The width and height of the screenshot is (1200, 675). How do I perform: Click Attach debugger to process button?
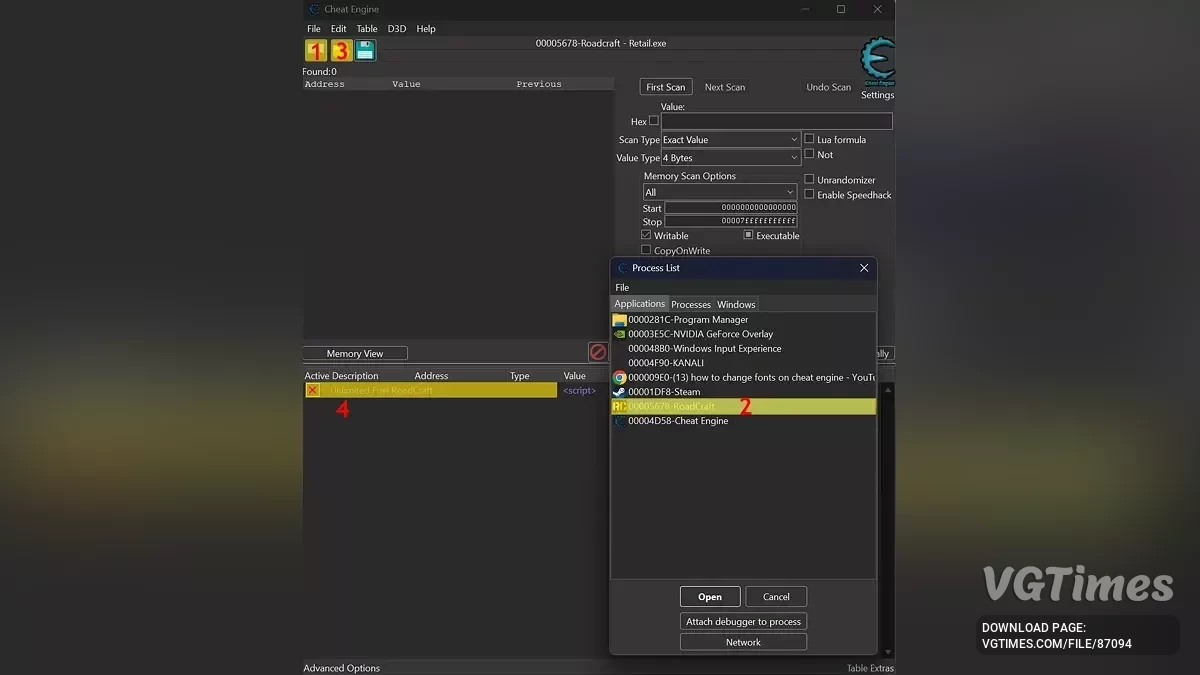[x=743, y=621]
